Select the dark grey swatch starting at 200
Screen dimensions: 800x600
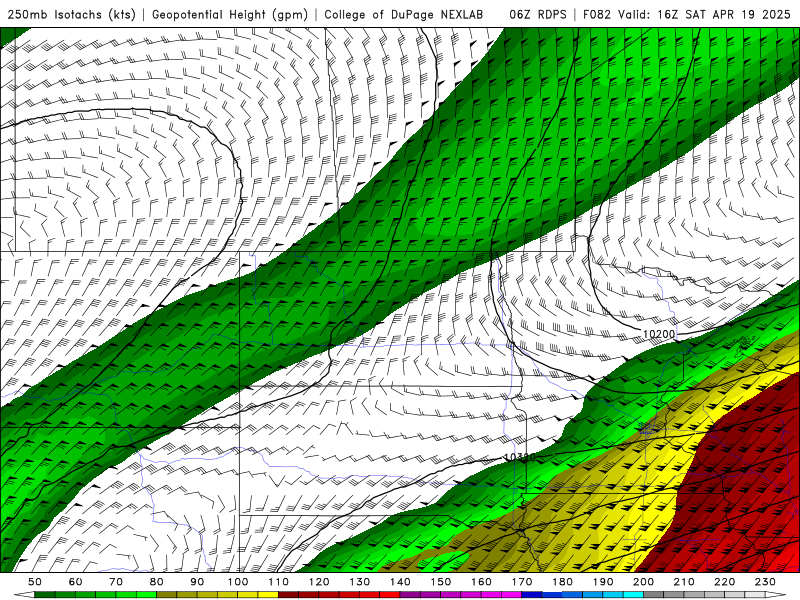[654, 595]
